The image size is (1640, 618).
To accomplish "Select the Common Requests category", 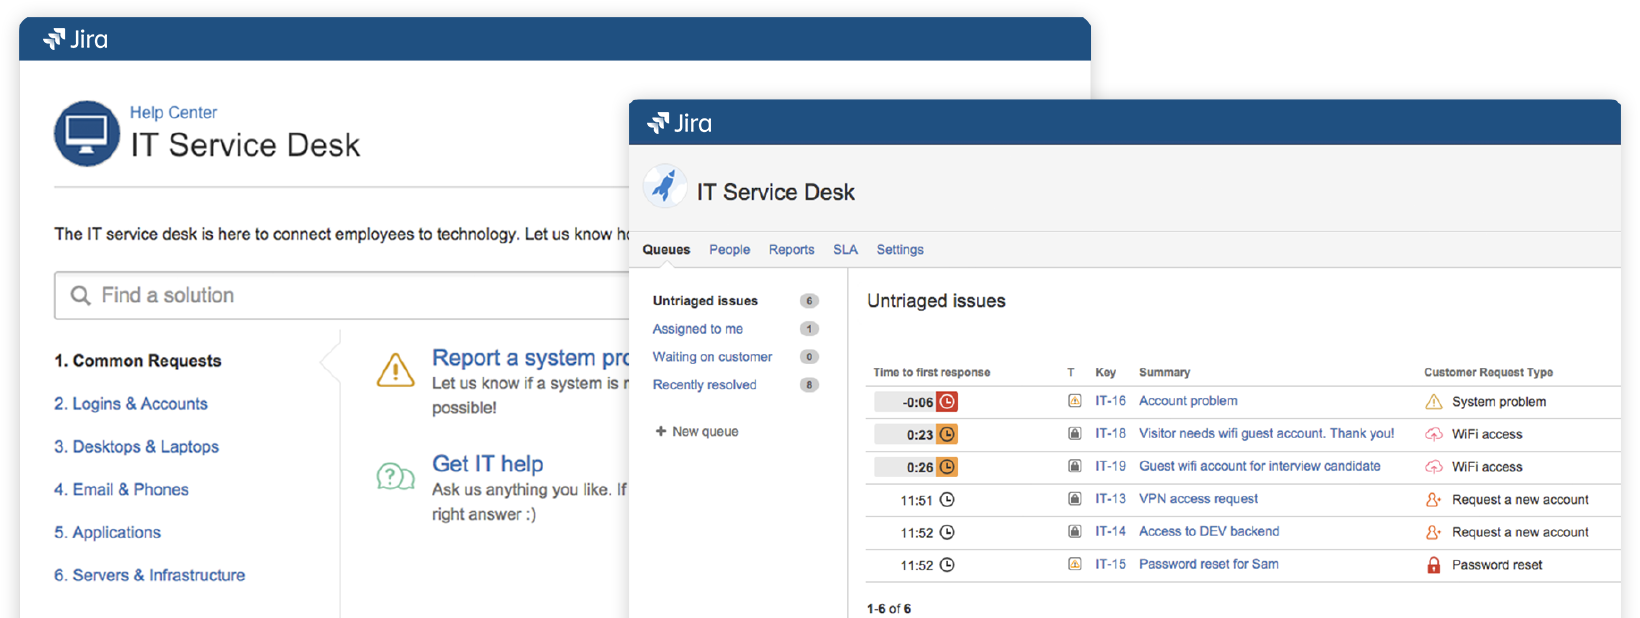I will pyautogui.click(x=138, y=361).
